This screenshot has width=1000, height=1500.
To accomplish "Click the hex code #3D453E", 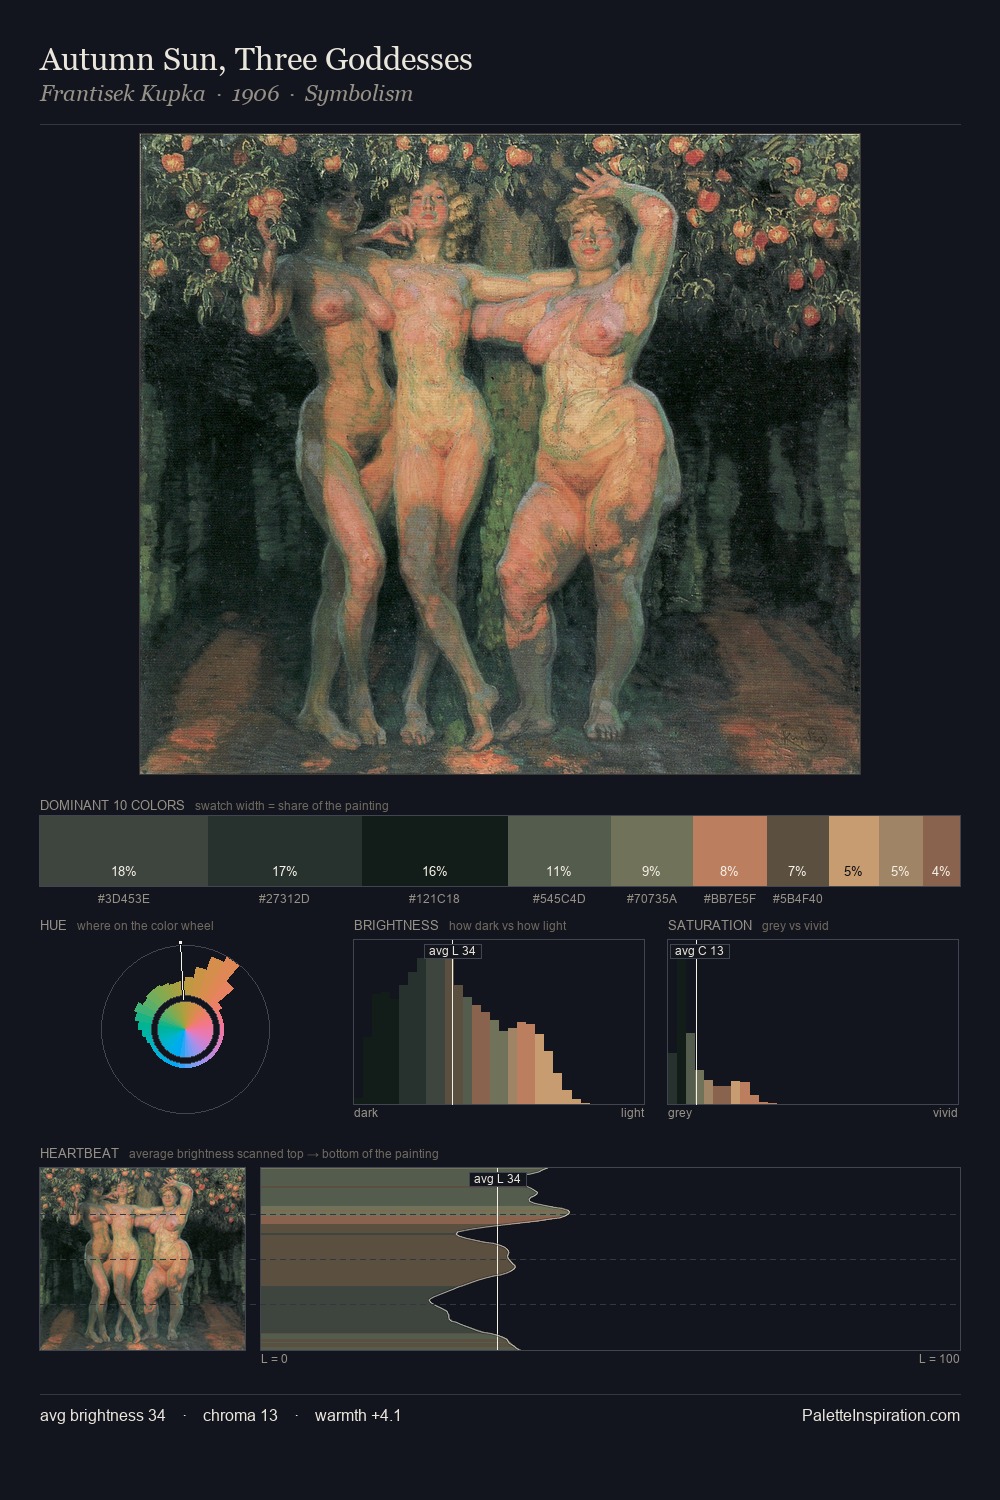I will (x=124, y=899).
